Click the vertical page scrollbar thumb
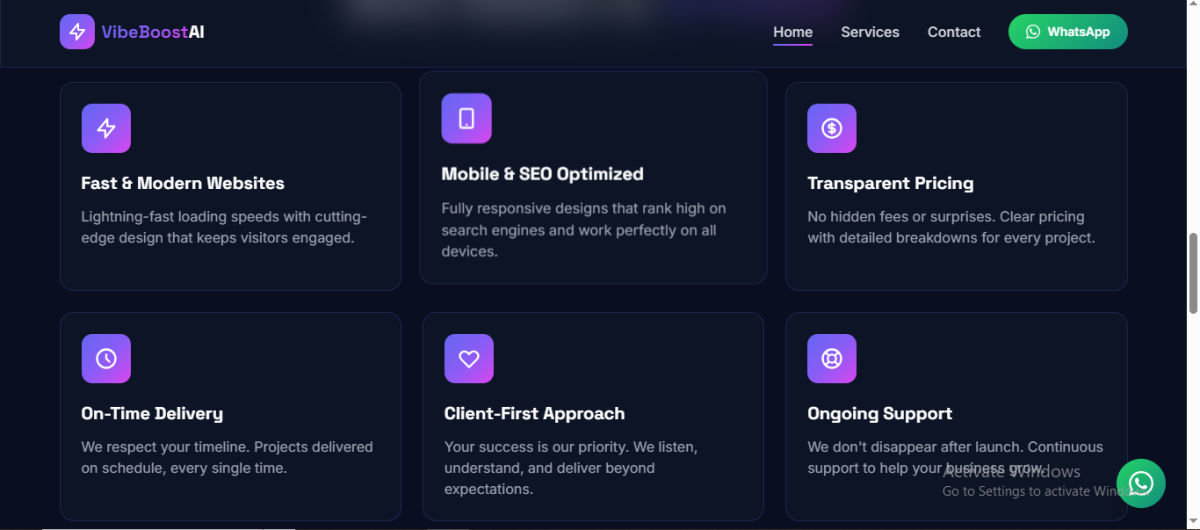The width and height of the screenshot is (1200, 530). click(x=1192, y=273)
